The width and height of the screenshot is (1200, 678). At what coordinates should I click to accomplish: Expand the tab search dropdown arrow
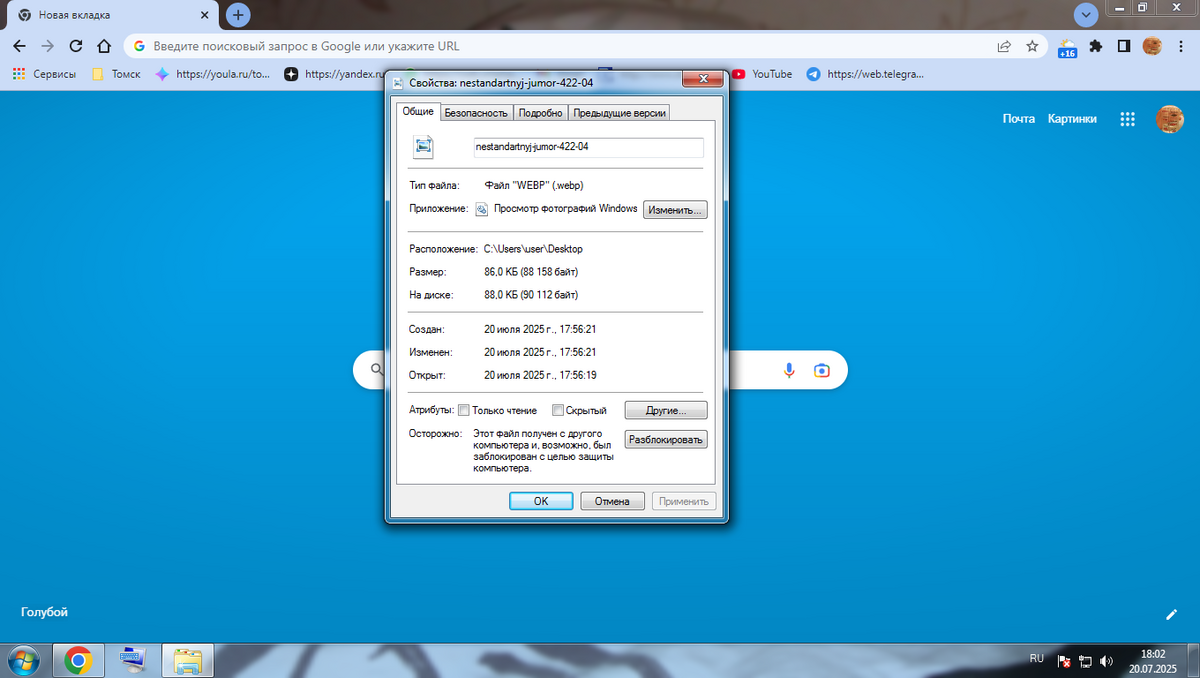tap(1086, 15)
